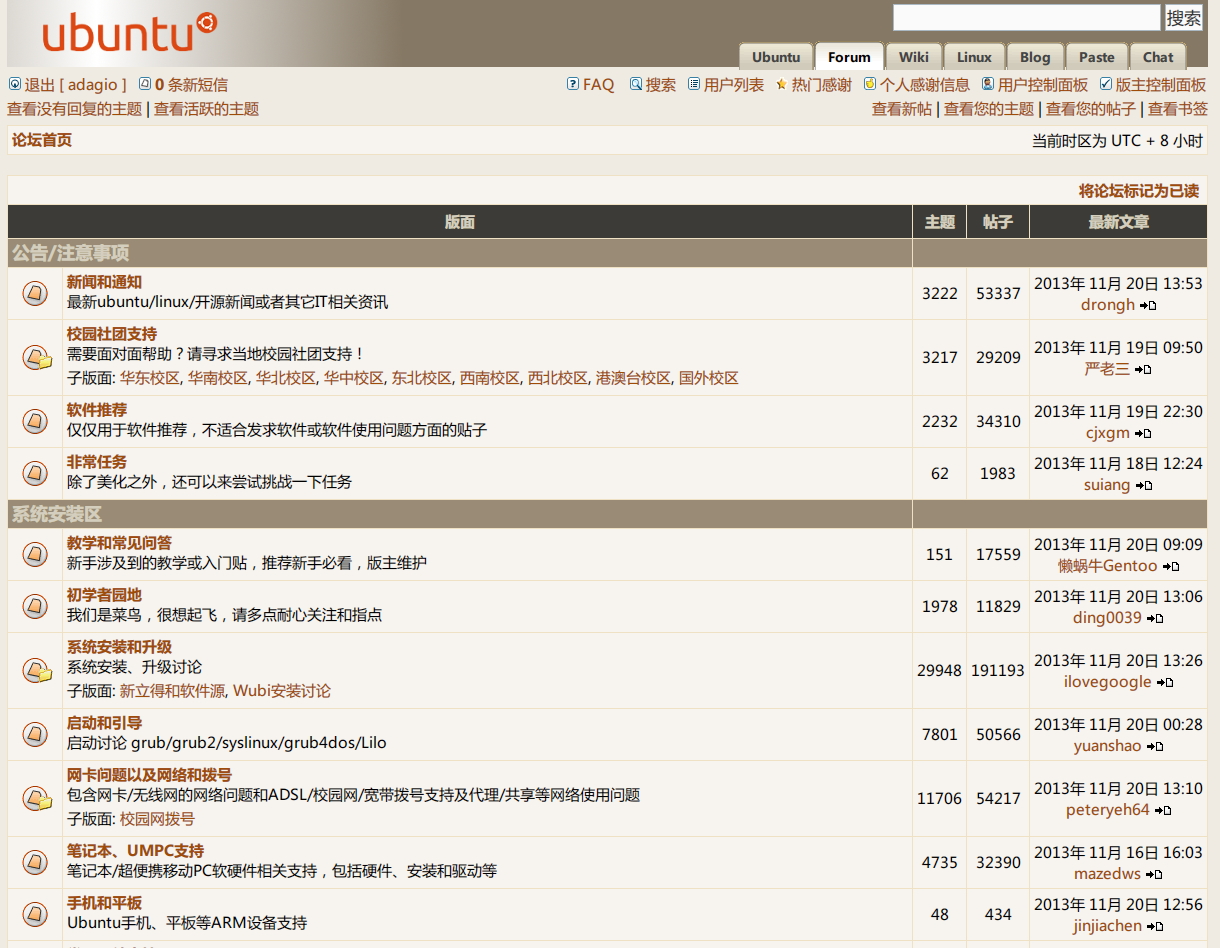View latest post icon next to ilovegoogle
The image size is (1220, 948).
click(x=1165, y=683)
